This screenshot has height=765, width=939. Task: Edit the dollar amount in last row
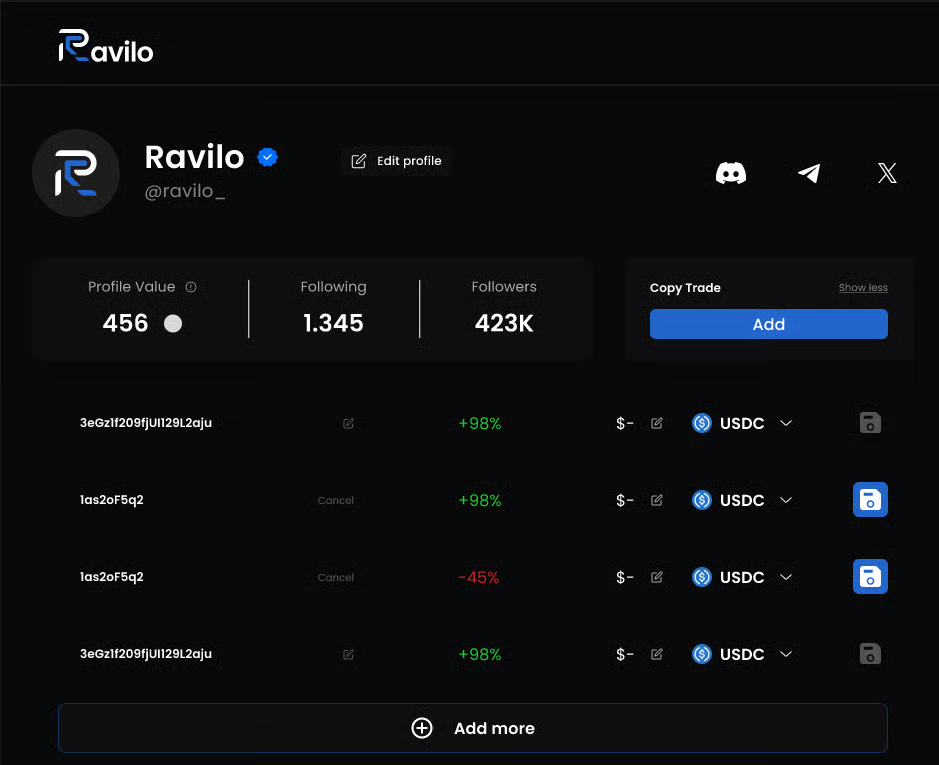(657, 654)
